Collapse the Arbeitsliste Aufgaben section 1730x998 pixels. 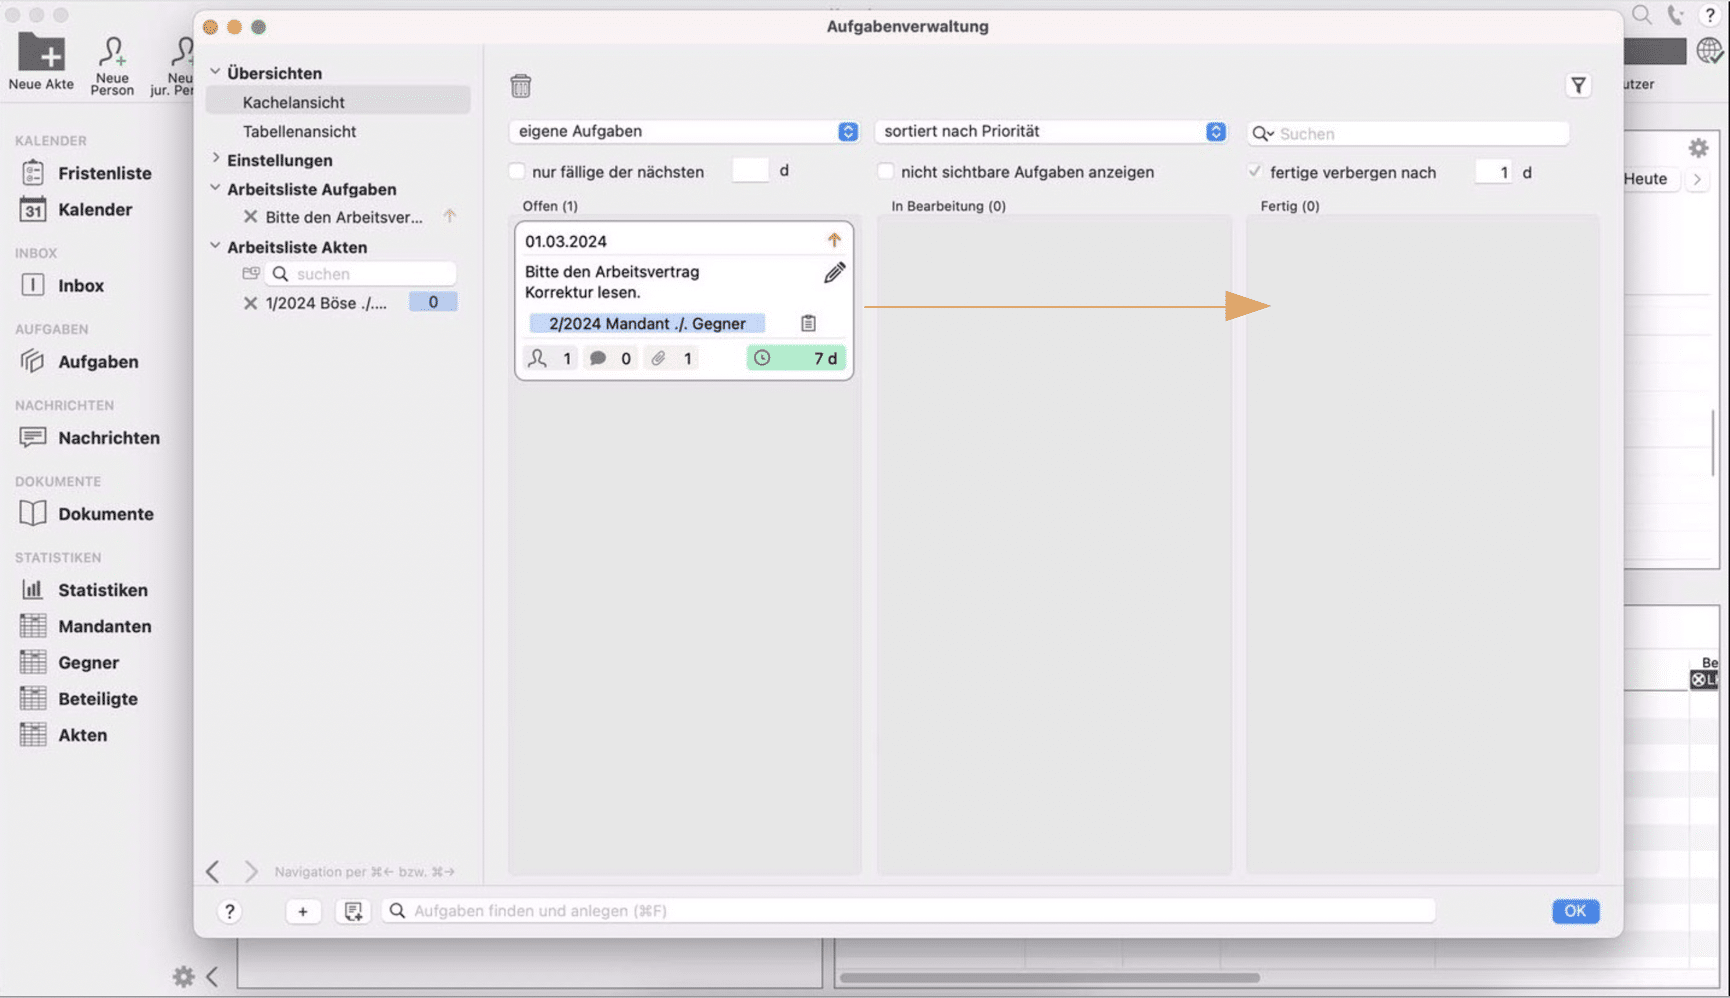click(215, 188)
